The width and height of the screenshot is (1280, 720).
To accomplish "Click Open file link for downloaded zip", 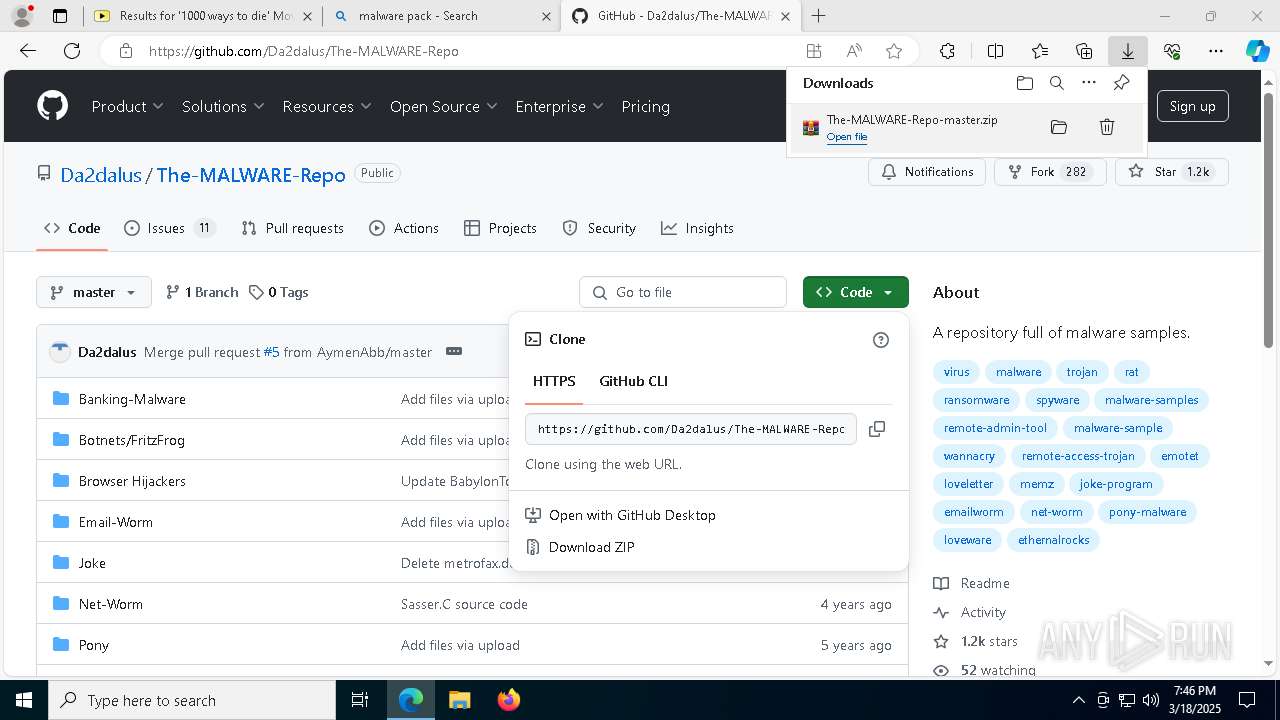I will pyautogui.click(x=847, y=137).
